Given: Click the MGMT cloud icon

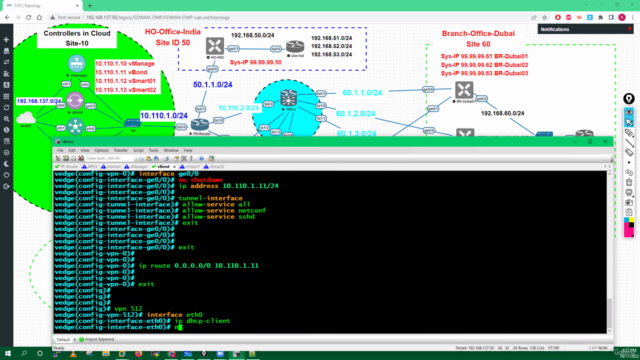Looking at the screenshot, I should click(x=26, y=118).
